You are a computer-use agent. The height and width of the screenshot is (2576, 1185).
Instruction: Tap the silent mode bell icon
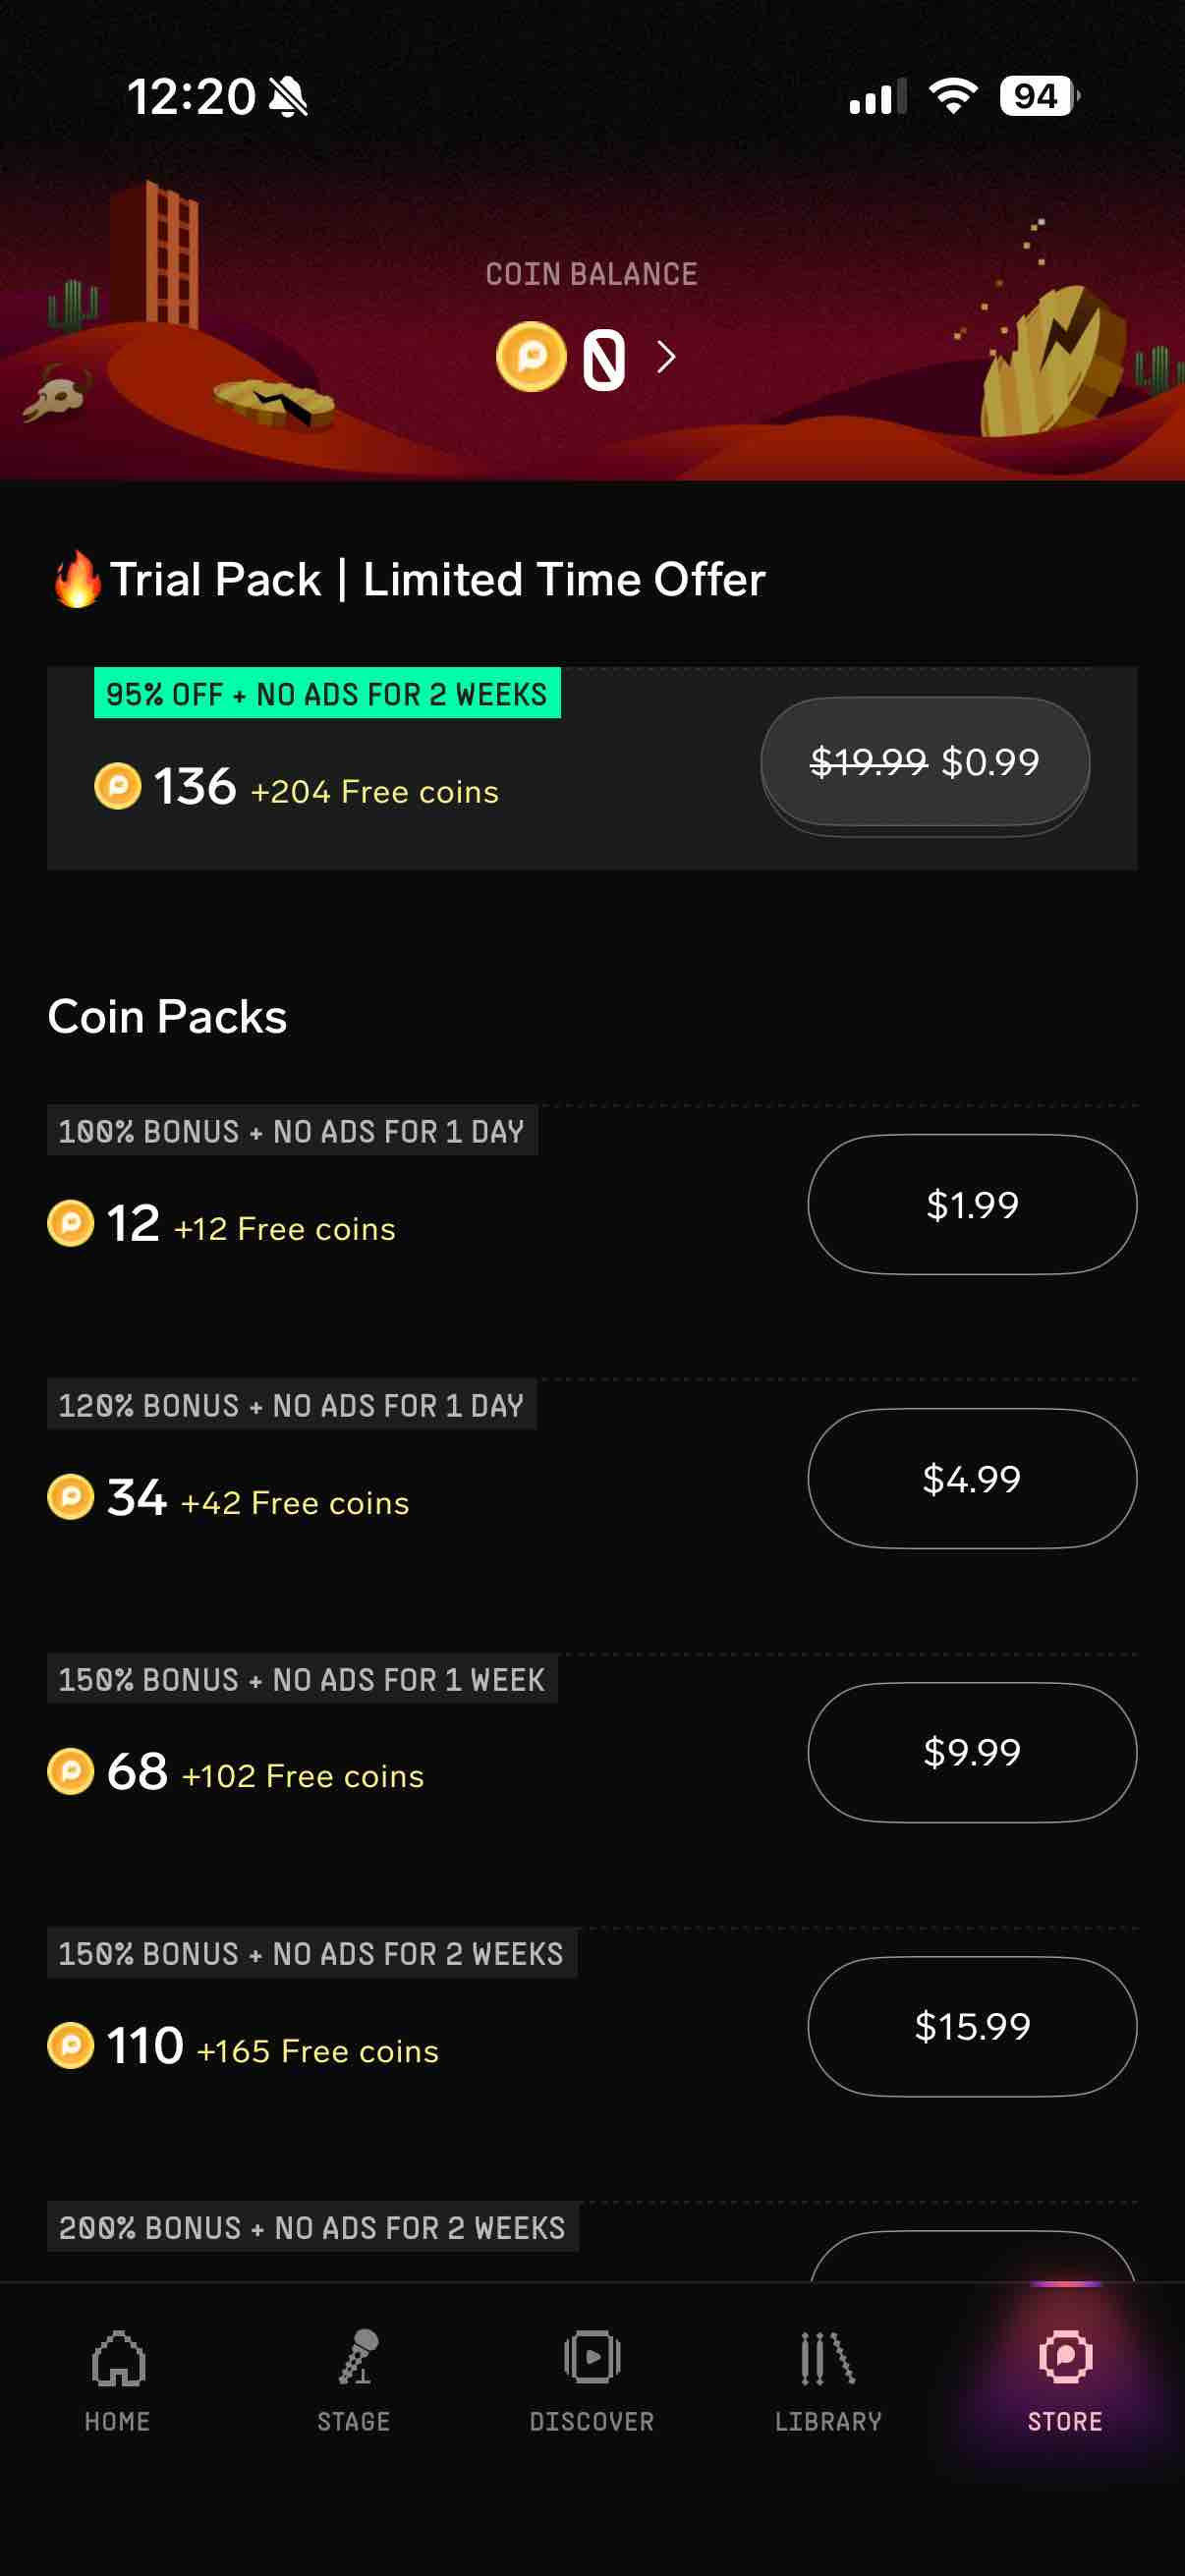(x=289, y=97)
